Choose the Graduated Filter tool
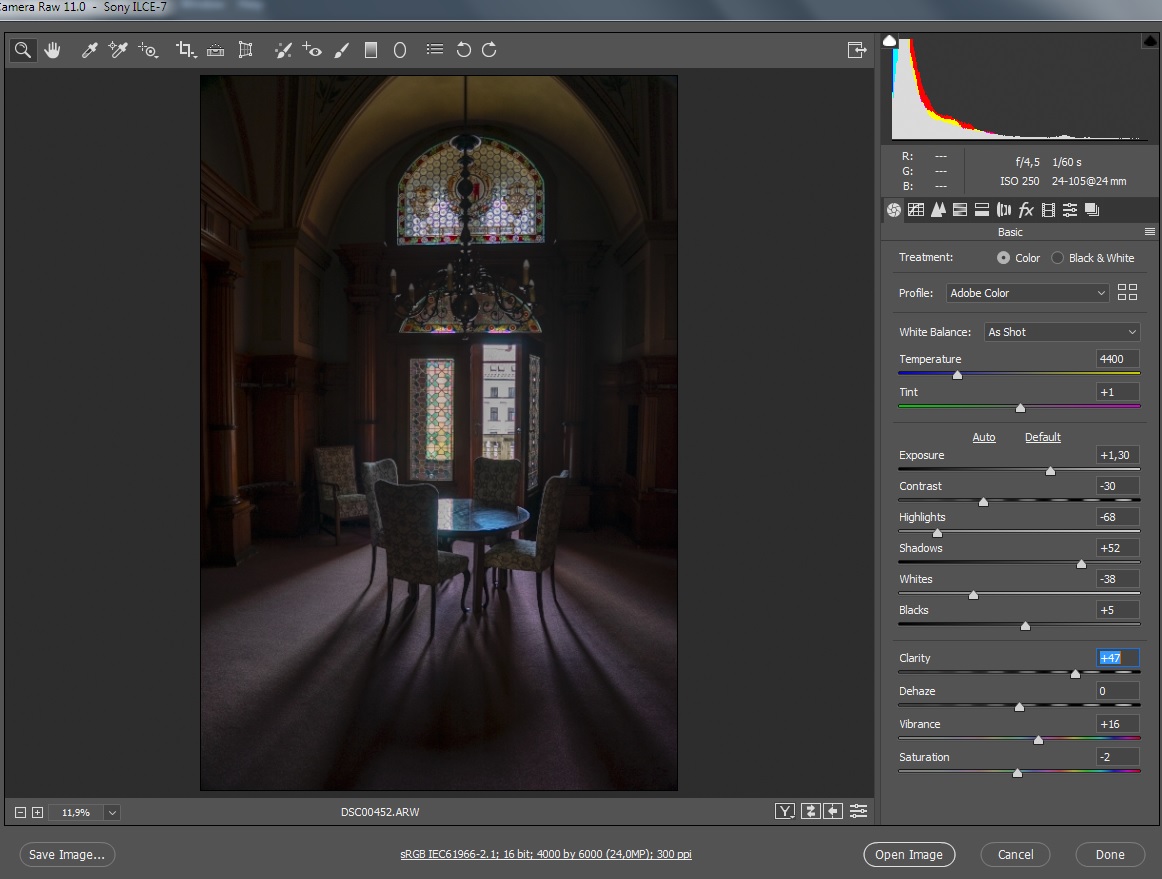Image resolution: width=1162 pixels, height=879 pixels. point(371,50)
